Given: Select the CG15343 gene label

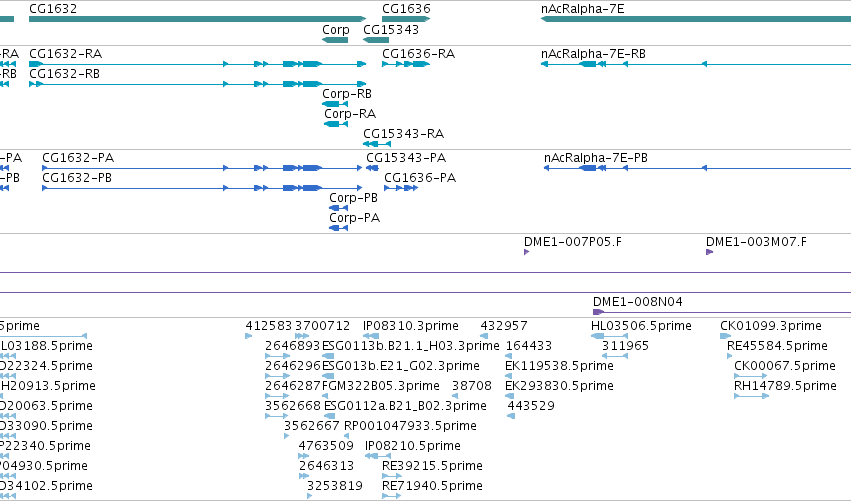Looking at the screenshot, I should tap(391, 29).
